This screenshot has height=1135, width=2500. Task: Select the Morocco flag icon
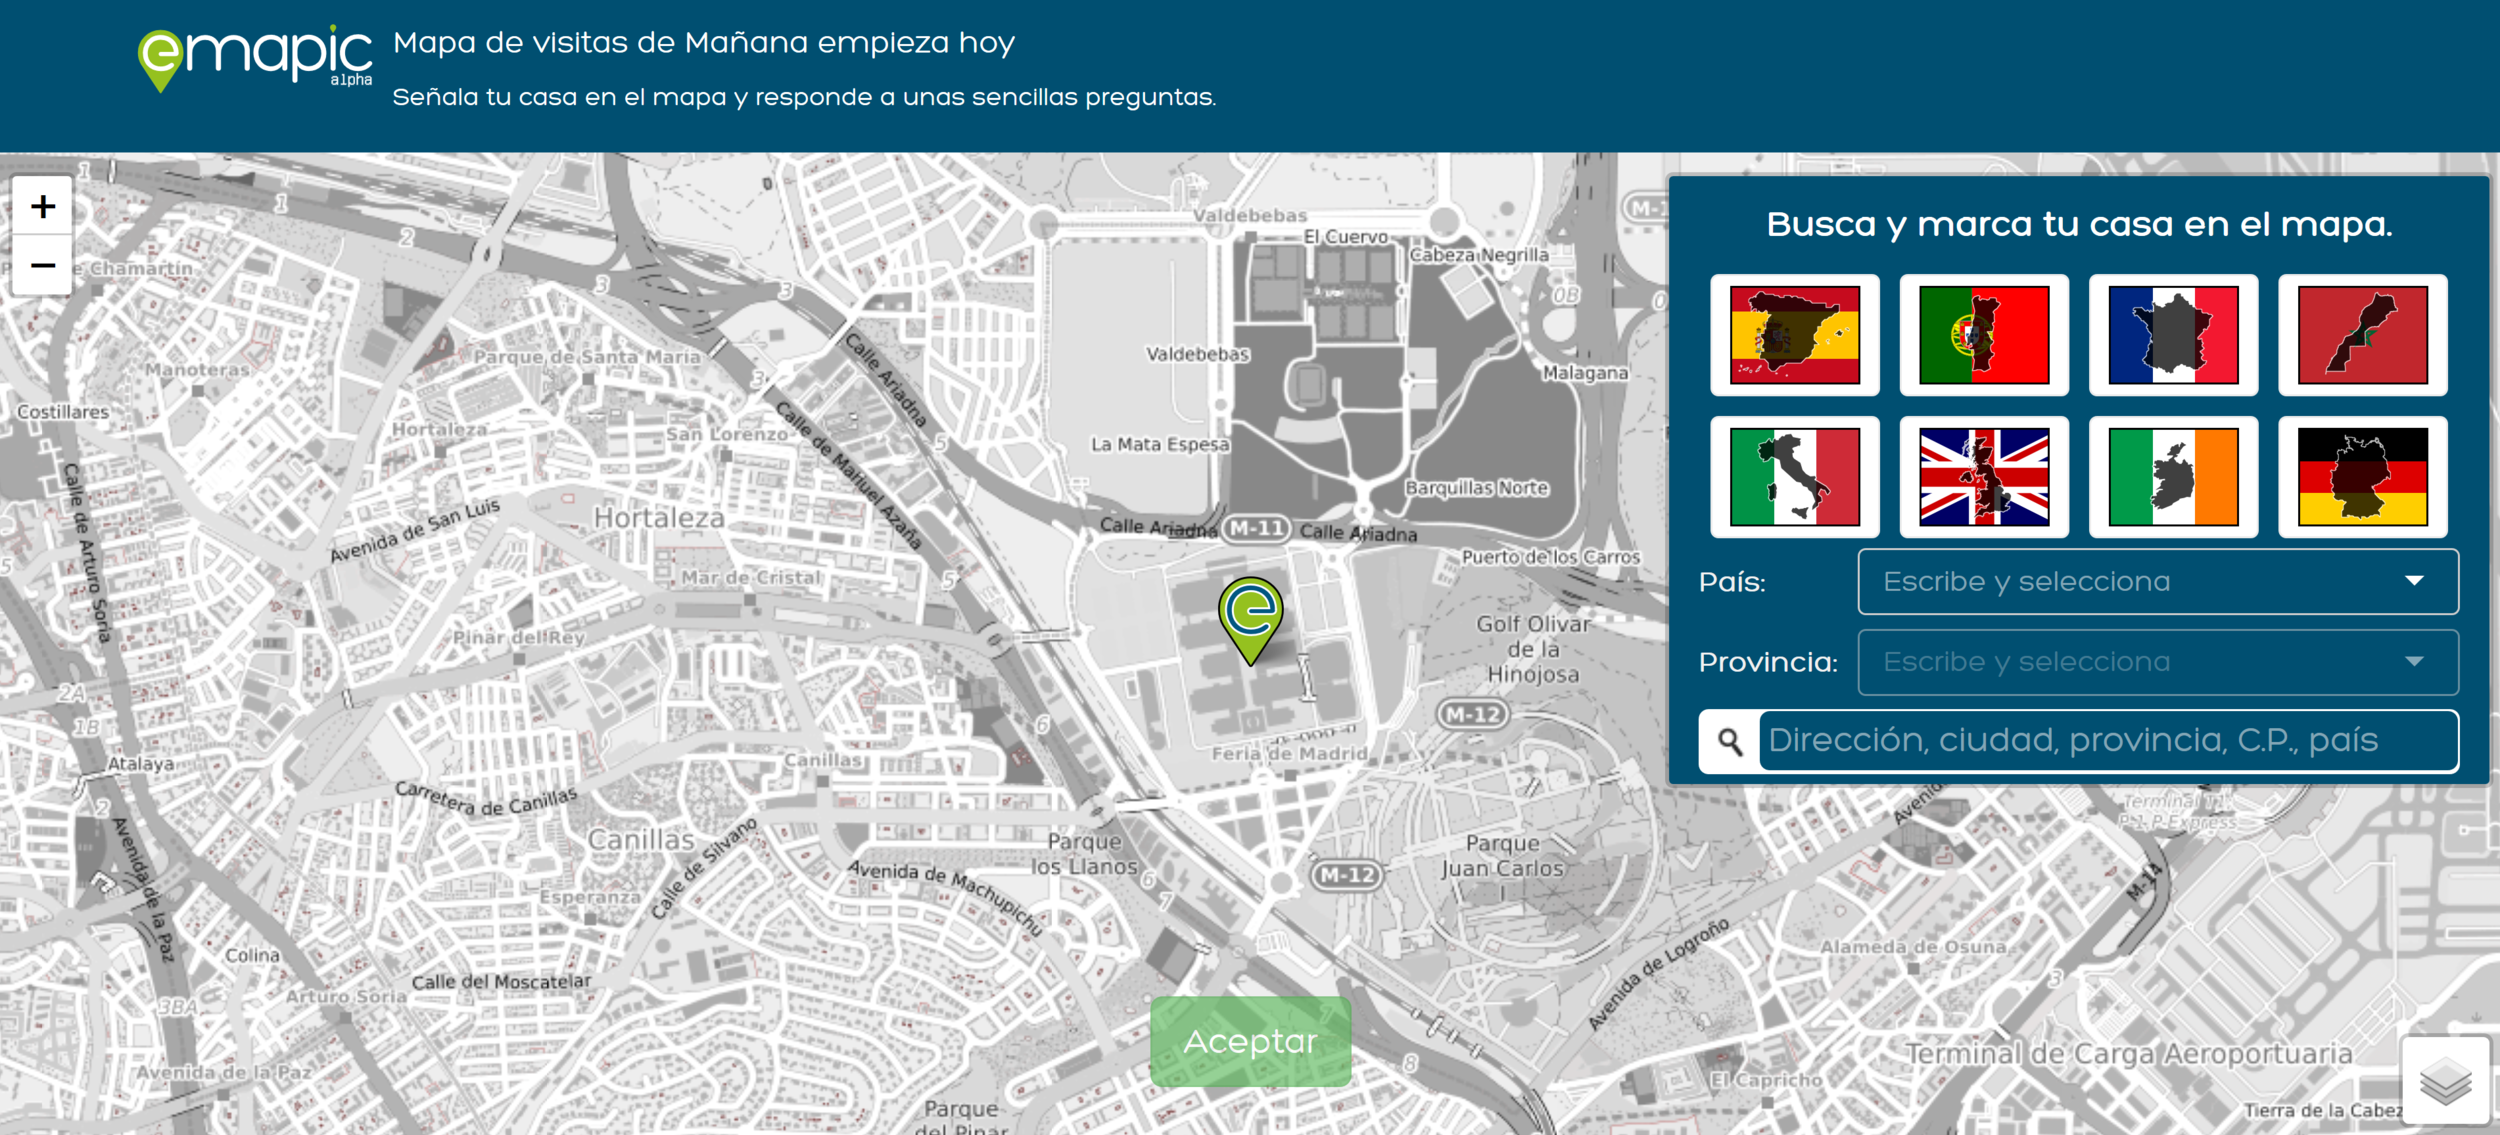(2362, 335)
